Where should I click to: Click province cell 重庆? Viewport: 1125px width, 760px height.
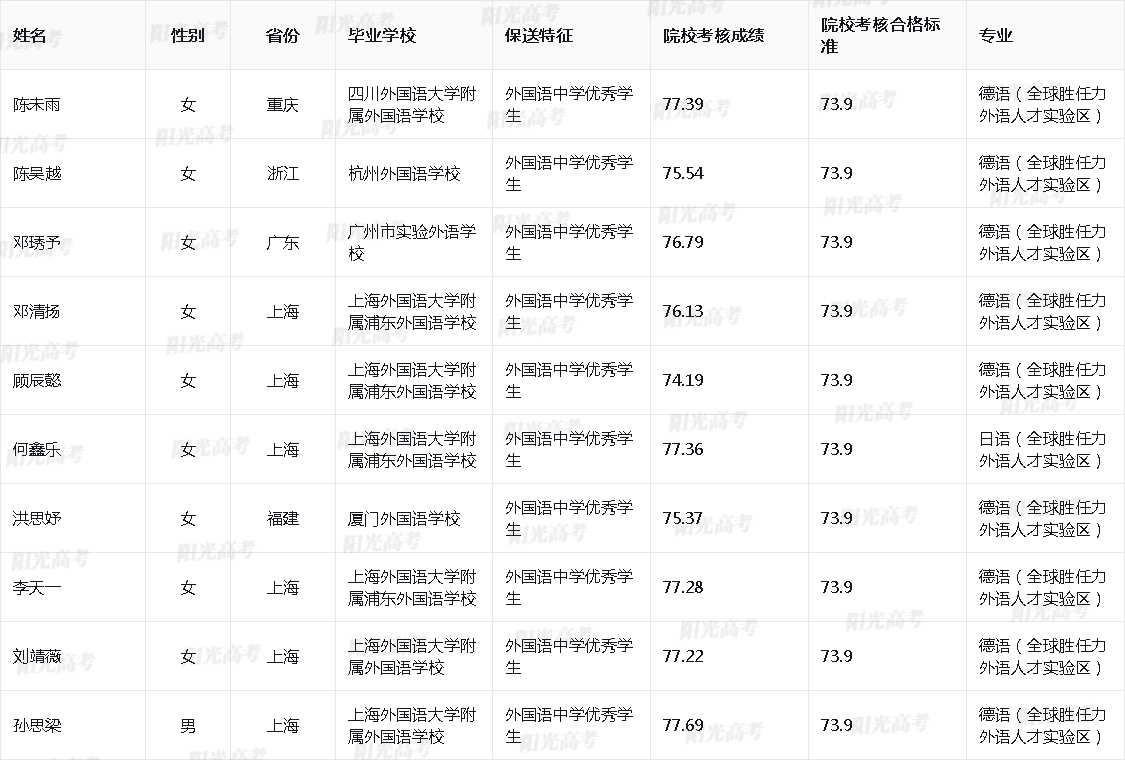283,105
